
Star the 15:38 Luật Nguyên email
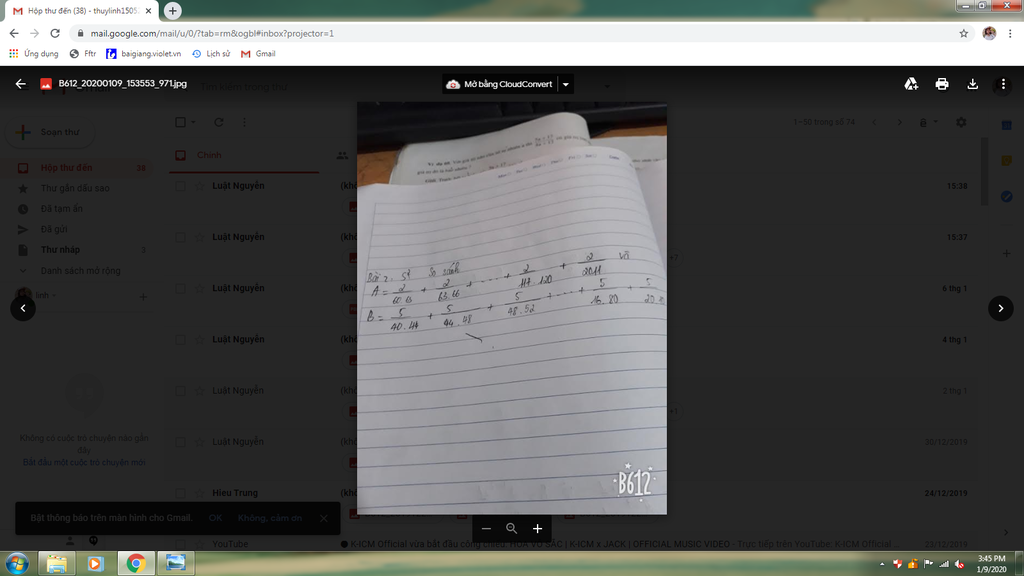pyautogui.click(x=200, y=186)
